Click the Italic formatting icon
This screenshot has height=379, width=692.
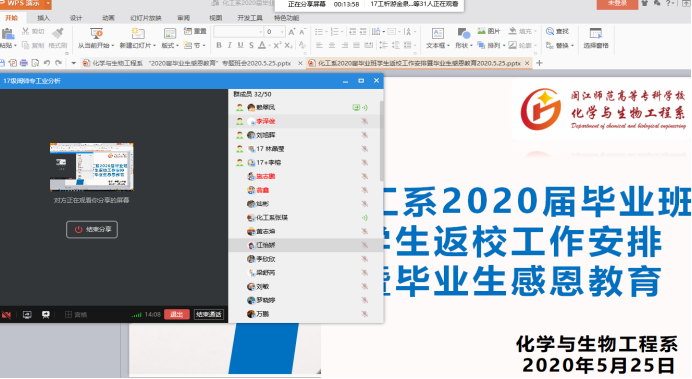tap(229, 45)
